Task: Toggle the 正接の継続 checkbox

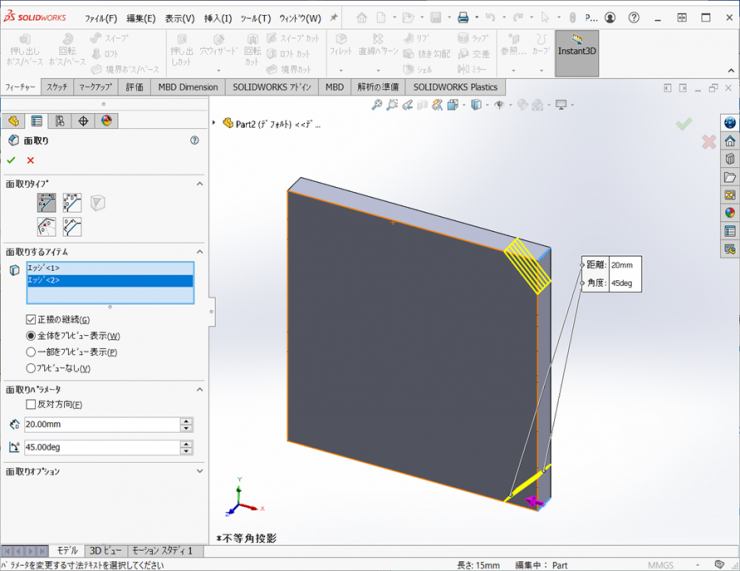Action: [31, 320]
